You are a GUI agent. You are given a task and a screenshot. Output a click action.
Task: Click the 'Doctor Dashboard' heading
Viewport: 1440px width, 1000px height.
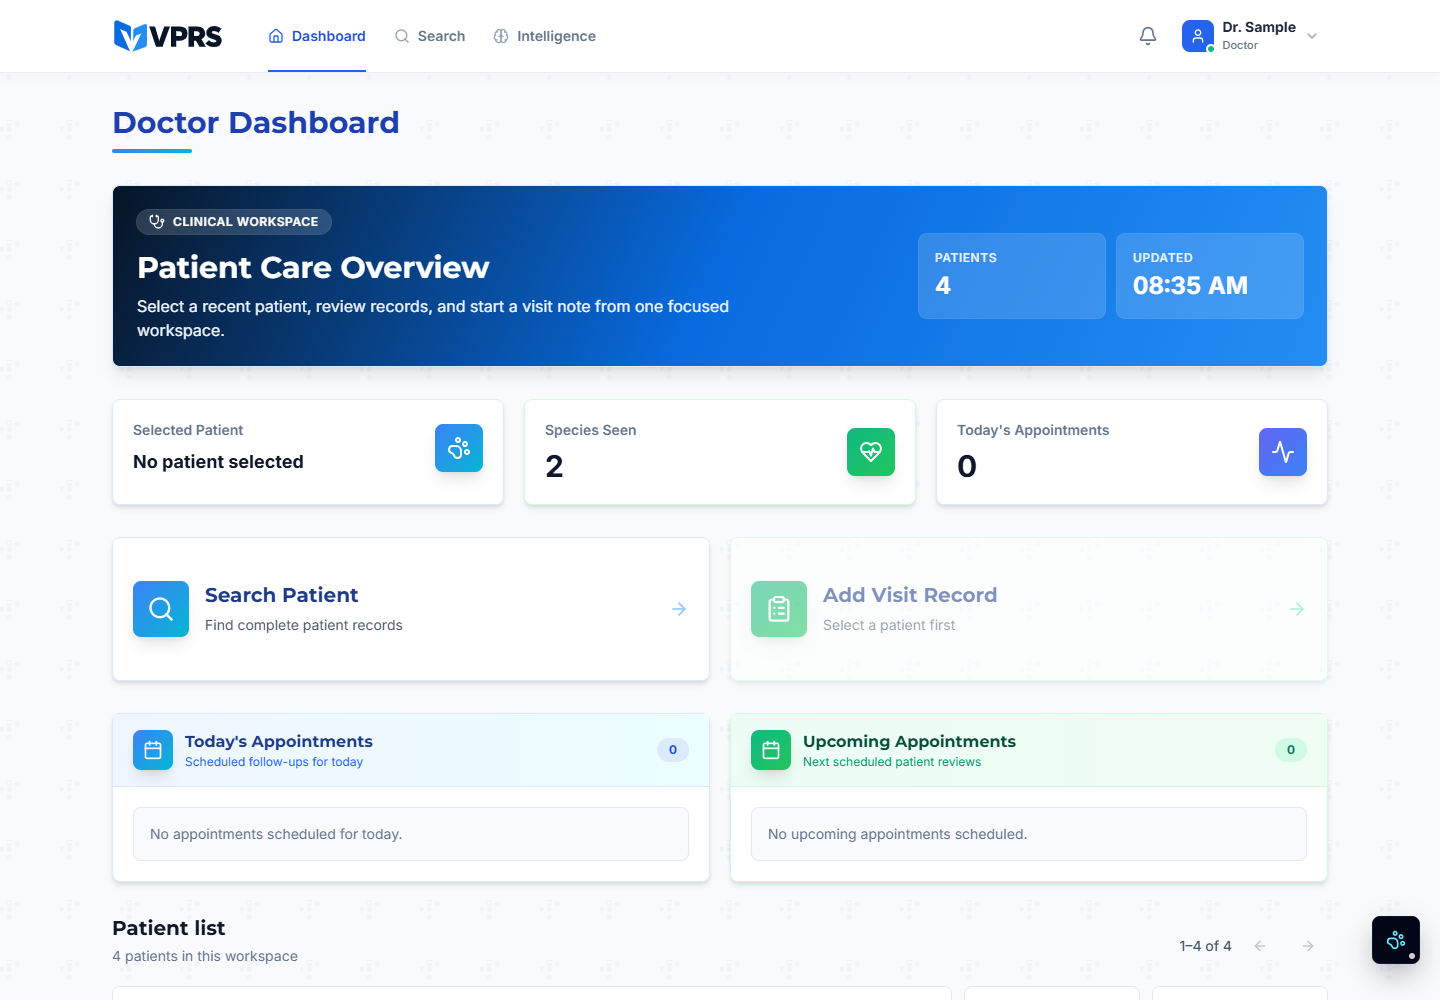click(x=256, y=122)
